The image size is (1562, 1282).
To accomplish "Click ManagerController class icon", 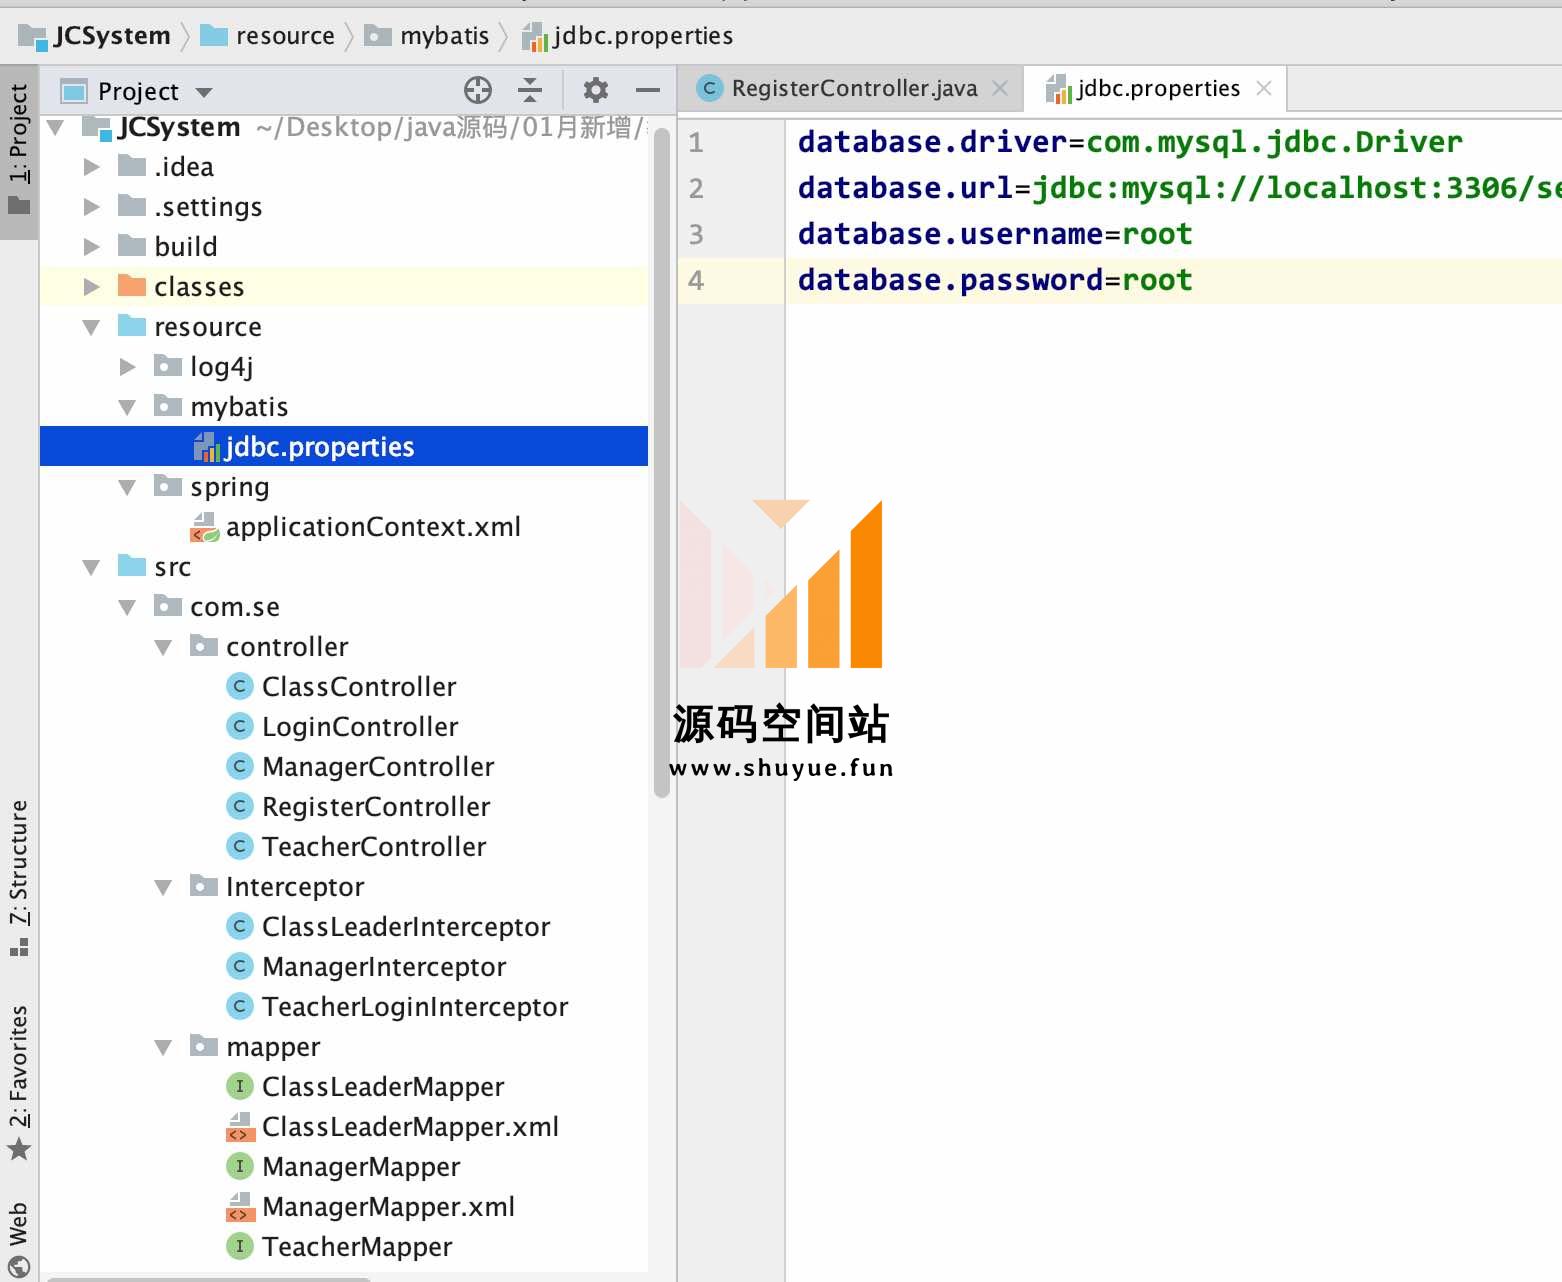I will (239, 766).
